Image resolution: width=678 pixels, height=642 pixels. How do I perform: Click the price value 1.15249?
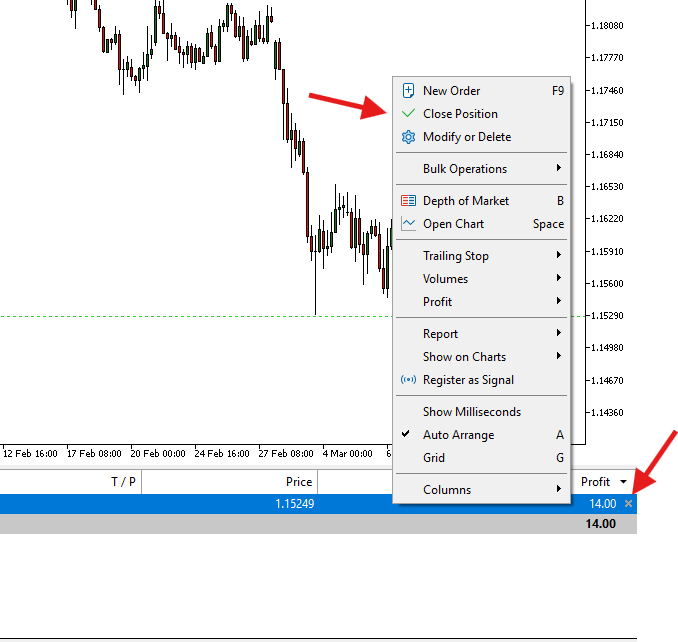tap(294, 504)
